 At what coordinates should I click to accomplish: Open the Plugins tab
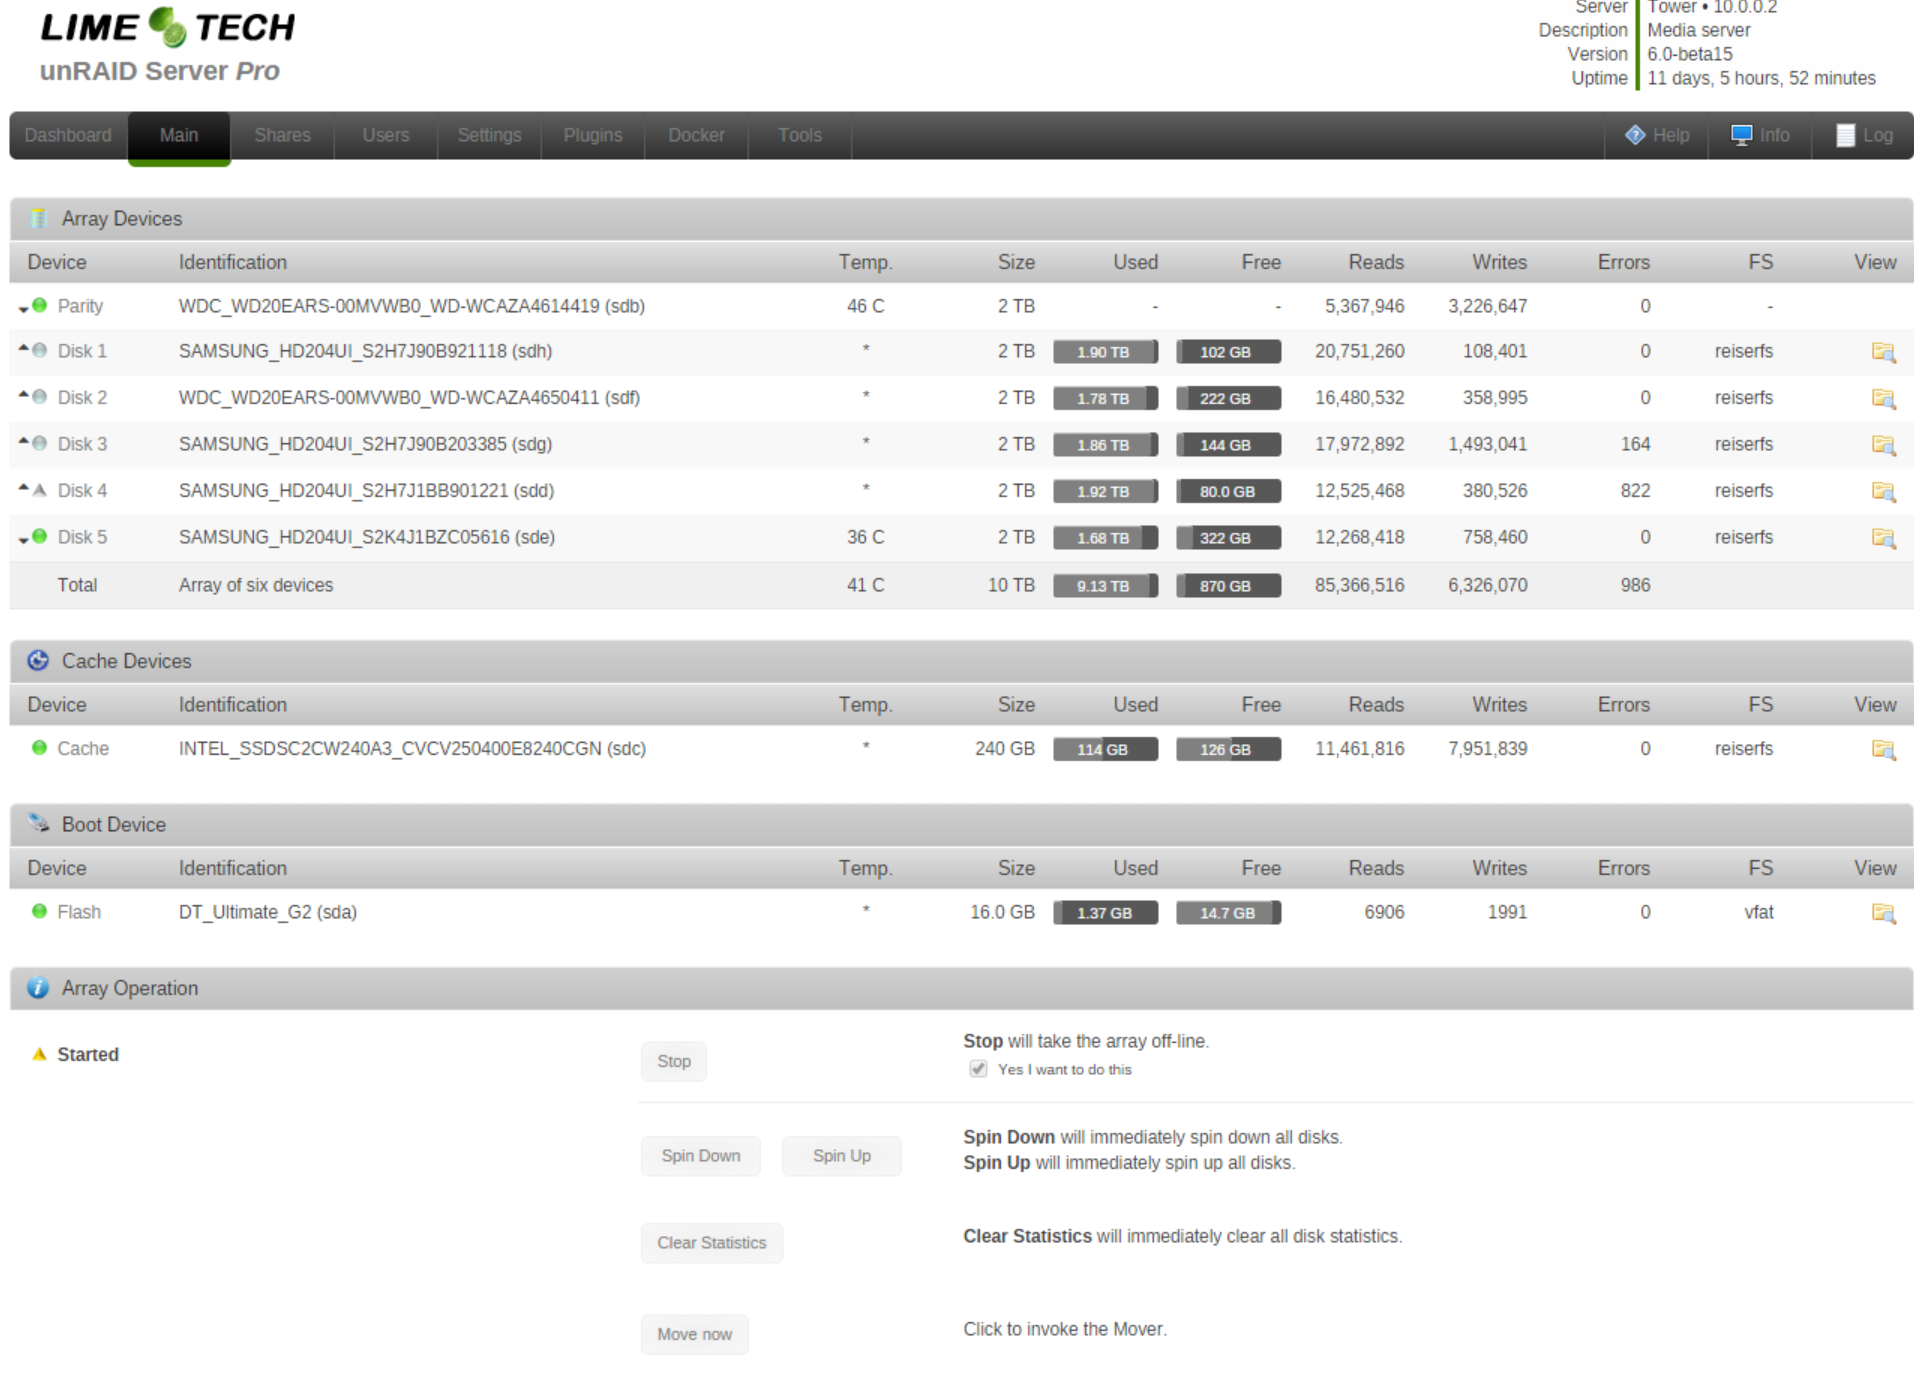point(593,135)
